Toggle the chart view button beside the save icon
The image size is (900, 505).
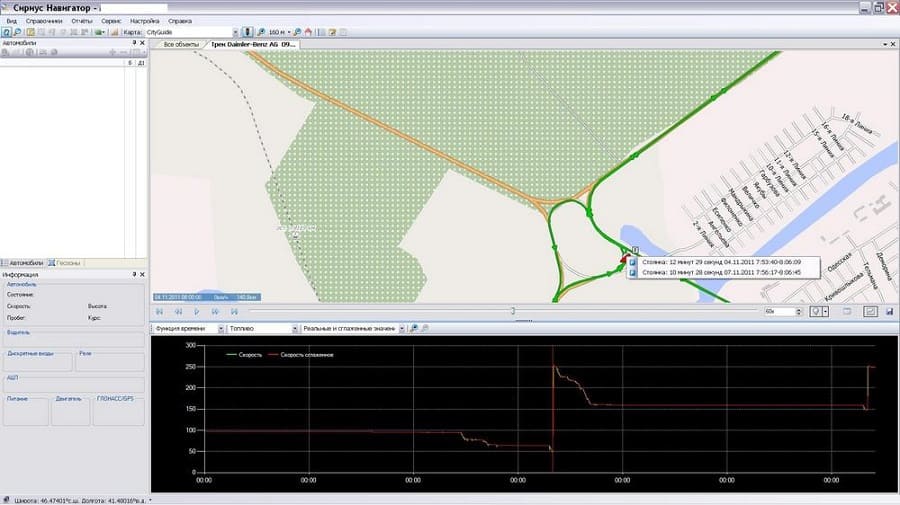pyautogui.click(x=870, y=312)
